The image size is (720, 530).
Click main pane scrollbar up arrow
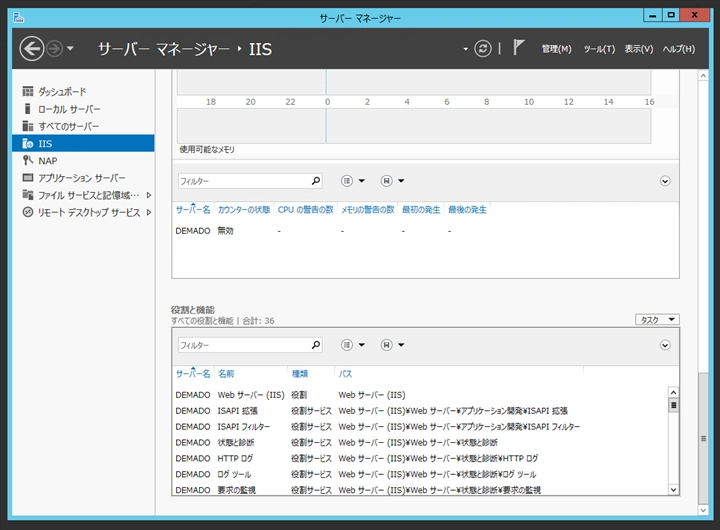click(703, 75)
